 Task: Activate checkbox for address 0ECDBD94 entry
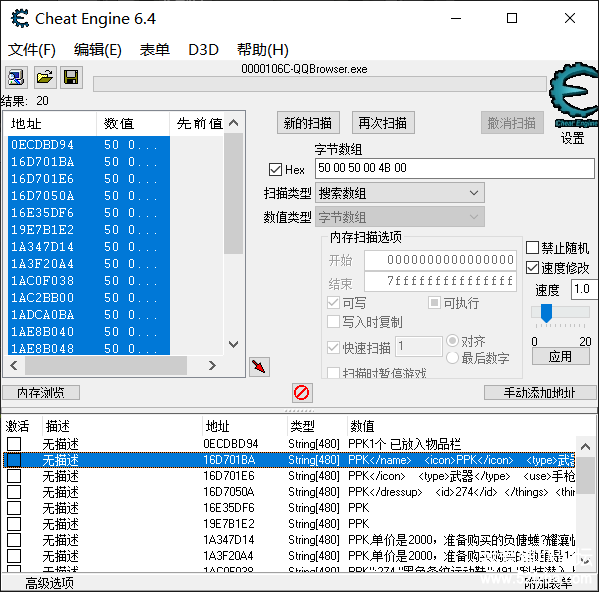14,444
